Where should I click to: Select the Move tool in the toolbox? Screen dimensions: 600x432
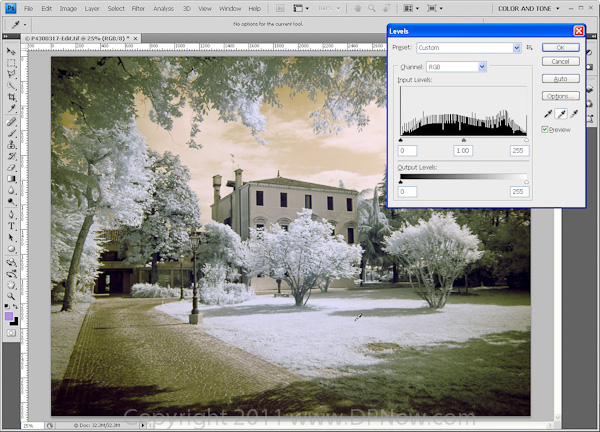click(x=11, y=50)
